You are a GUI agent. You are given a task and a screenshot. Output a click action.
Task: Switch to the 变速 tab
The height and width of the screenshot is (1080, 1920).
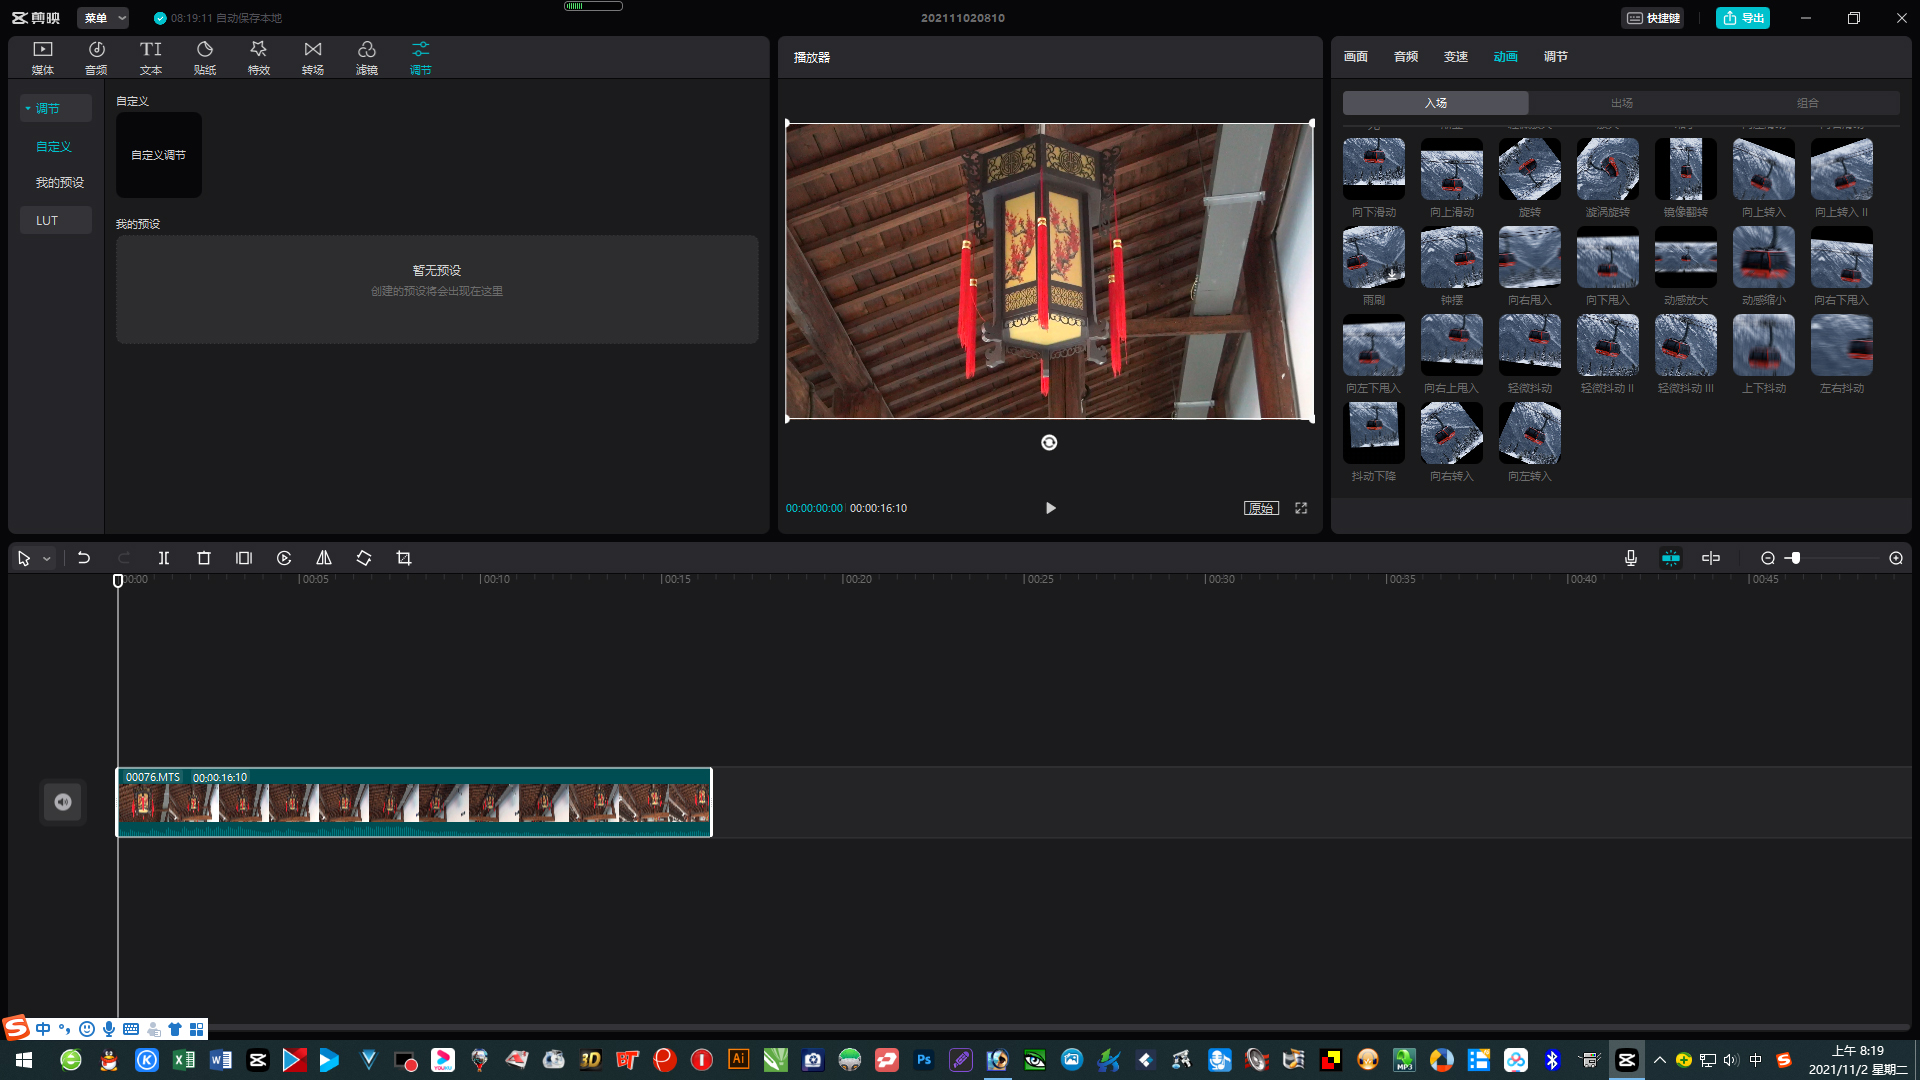(x=1456, y=57)
